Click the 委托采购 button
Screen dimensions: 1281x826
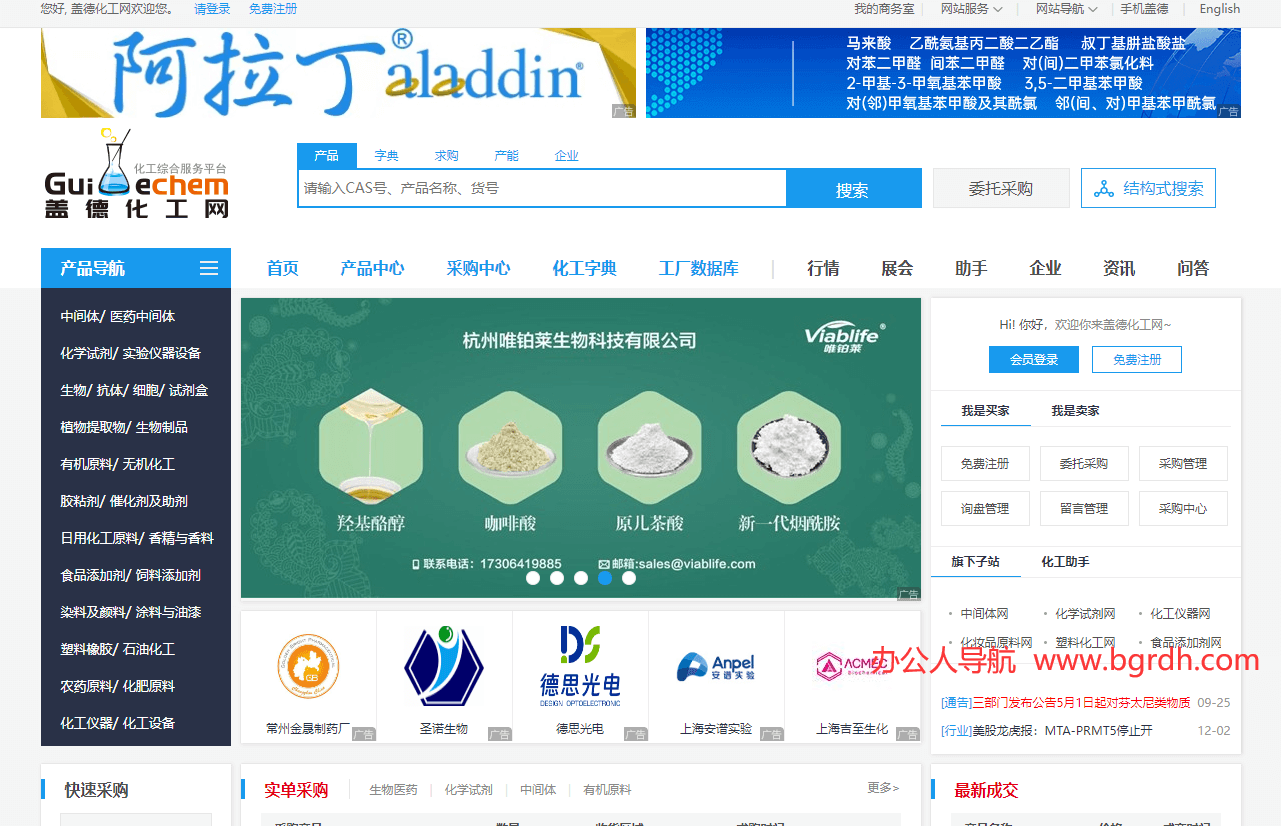[1001, 188]
